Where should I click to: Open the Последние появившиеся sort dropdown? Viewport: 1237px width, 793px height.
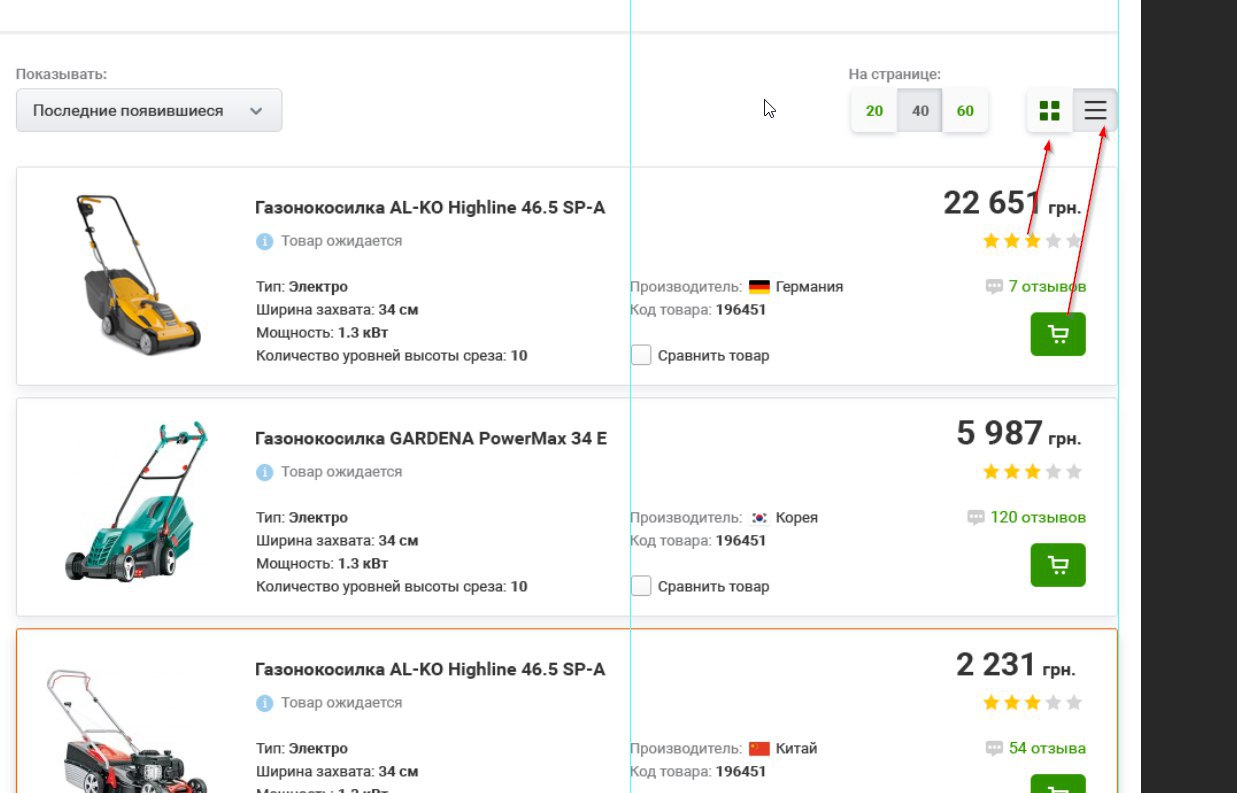tap(149, 110)
